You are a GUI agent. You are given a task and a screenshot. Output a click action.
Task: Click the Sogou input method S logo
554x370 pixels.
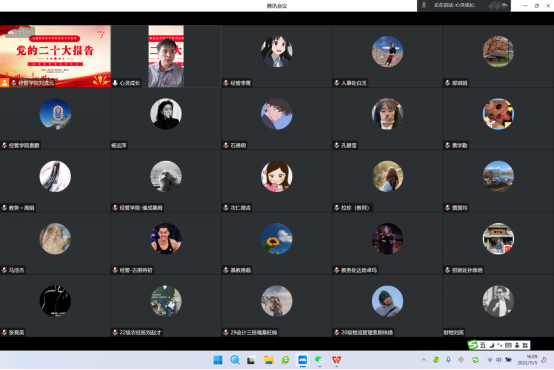(x=473, y=345)
